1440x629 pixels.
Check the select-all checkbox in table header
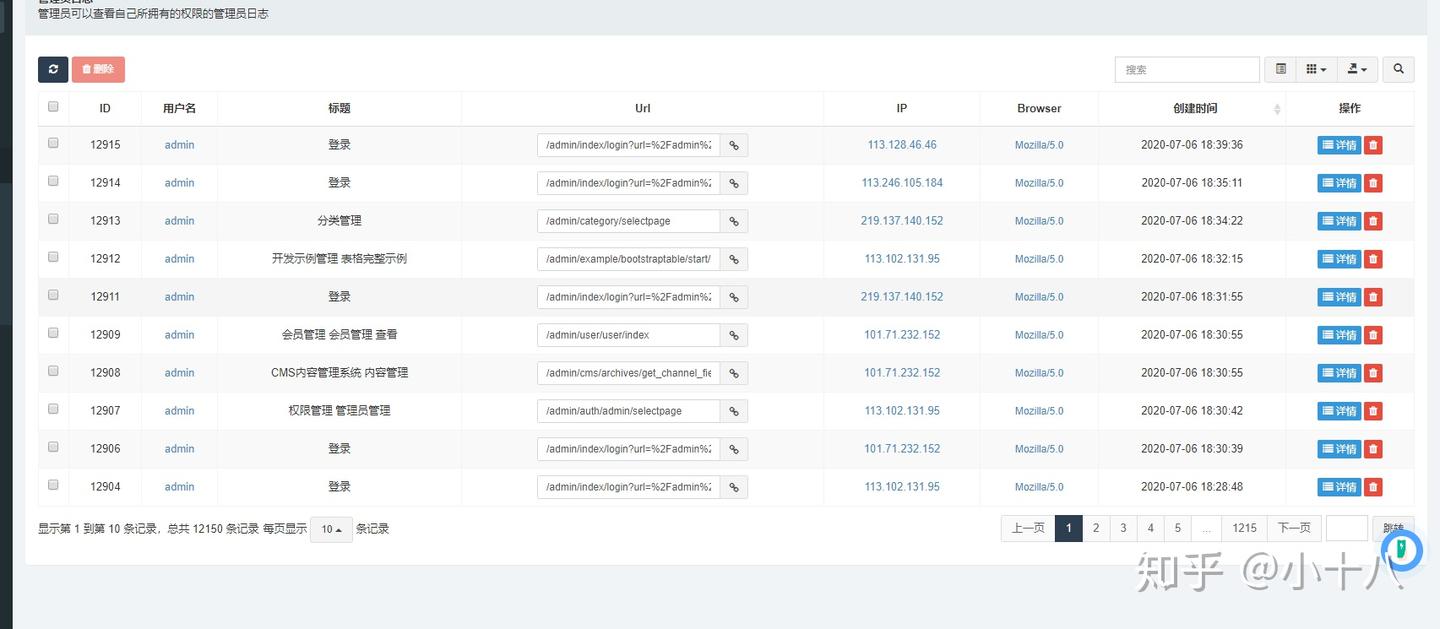53,107
